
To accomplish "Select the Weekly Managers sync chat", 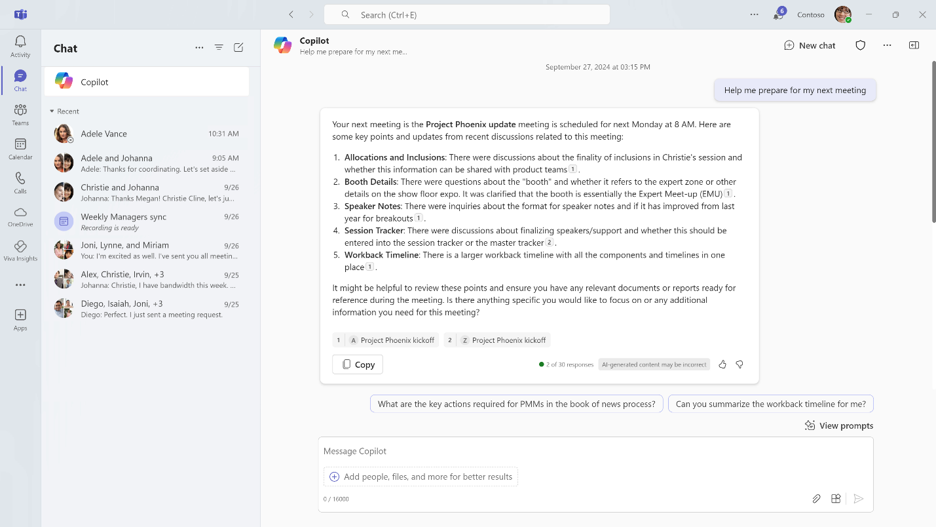I will pyautogui.click(x=146, y=221).
